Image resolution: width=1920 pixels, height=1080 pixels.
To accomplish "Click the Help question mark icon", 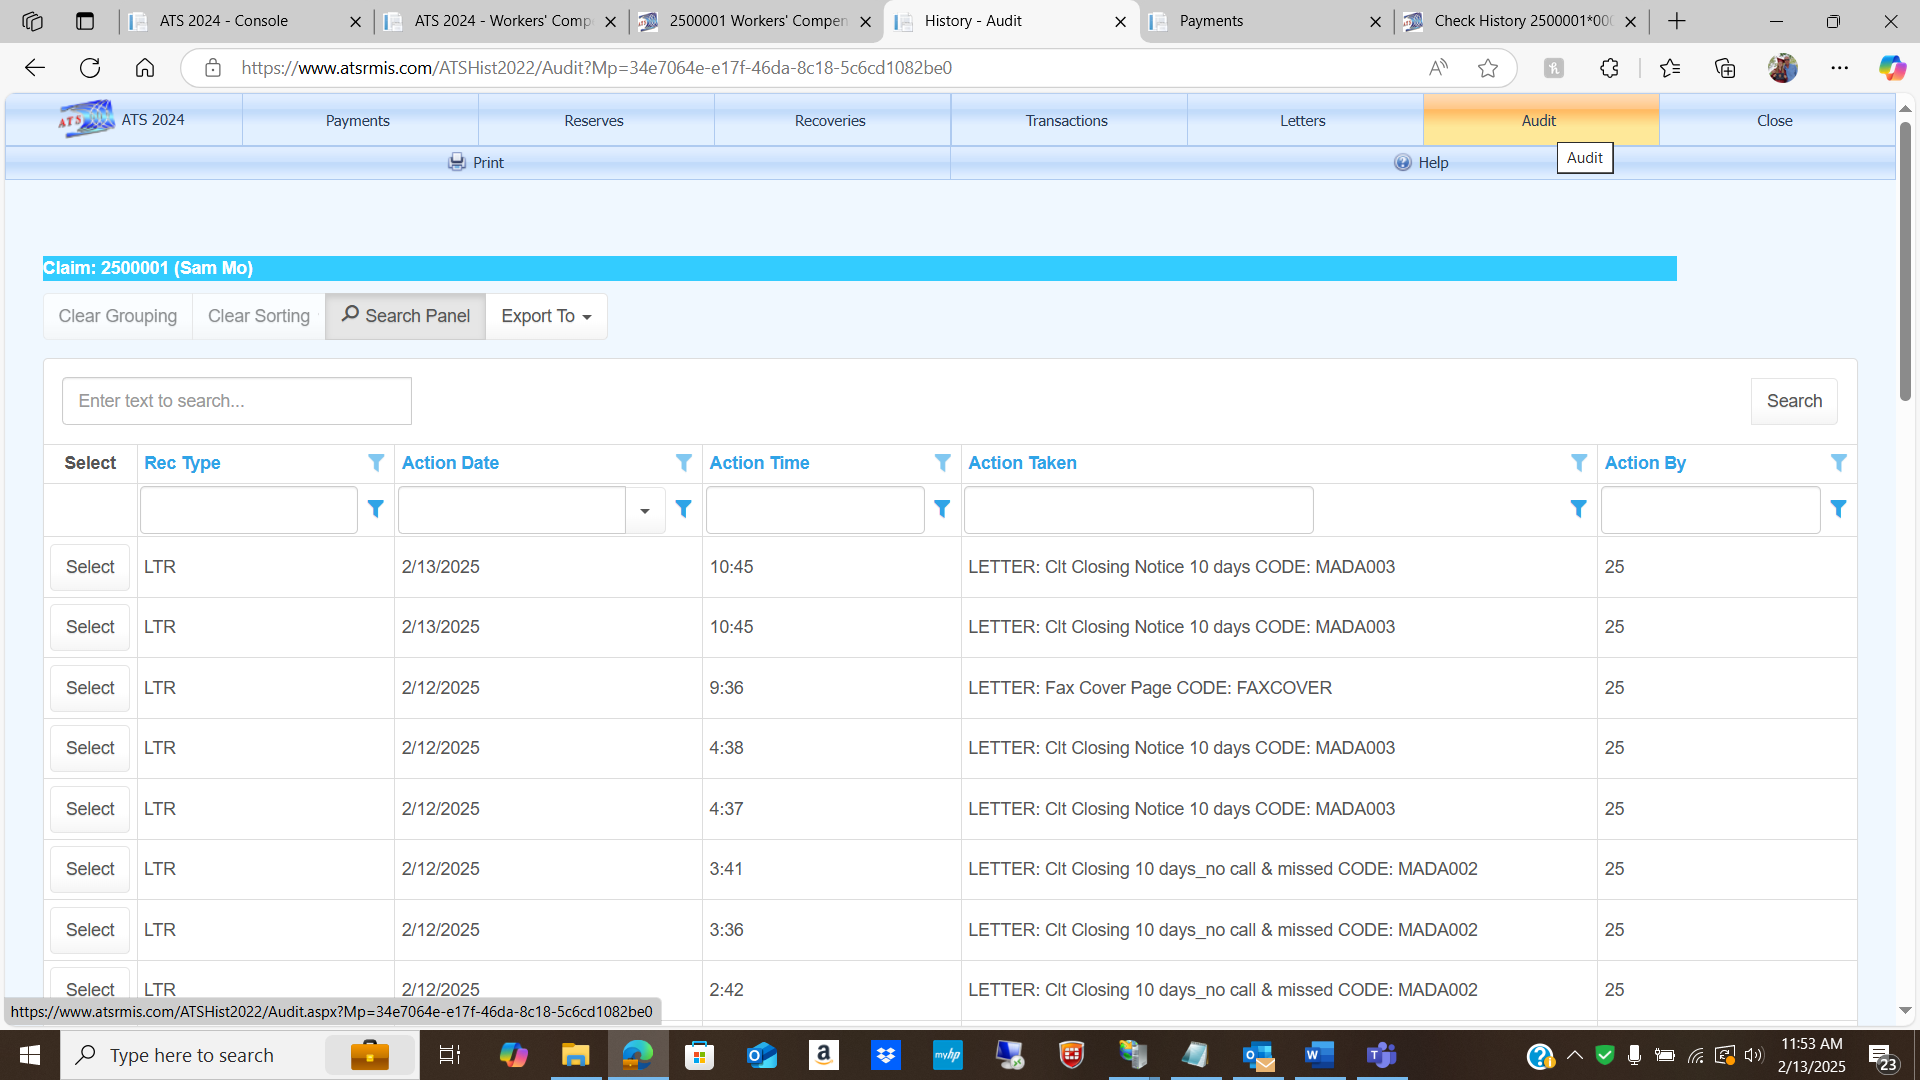I will click(1403, 162).
